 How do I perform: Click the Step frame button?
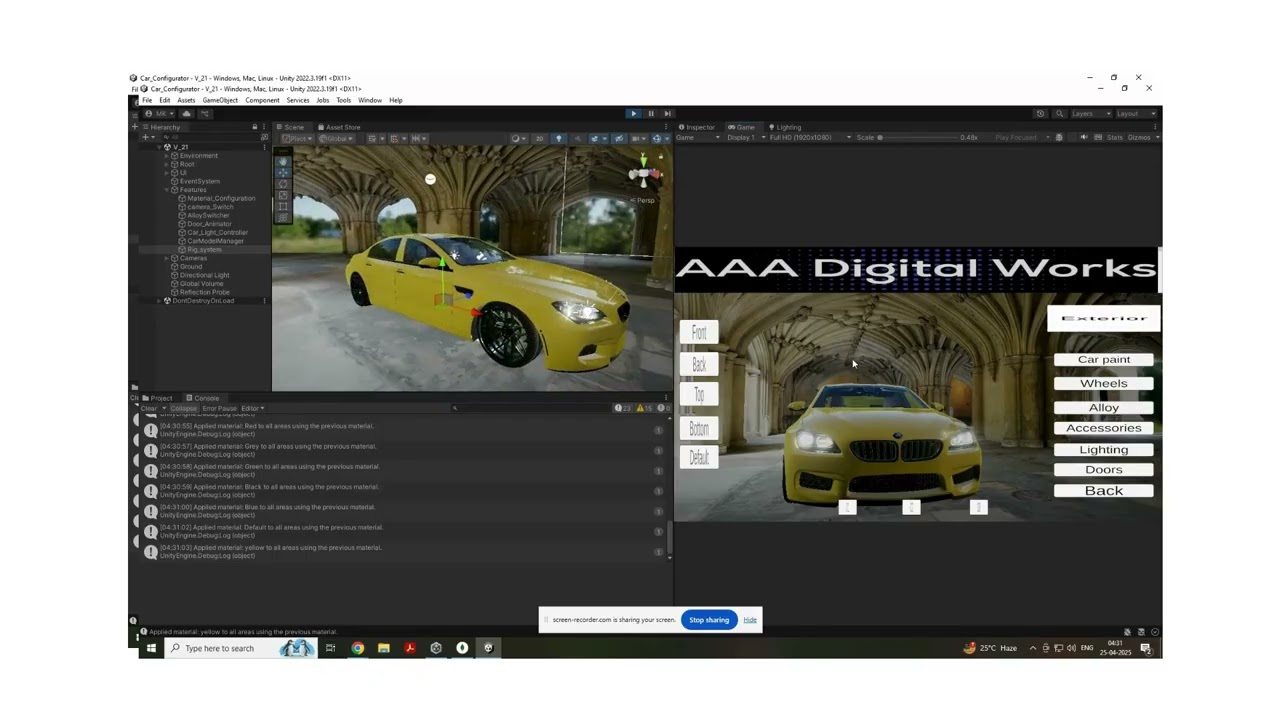(x=667, y=114)
